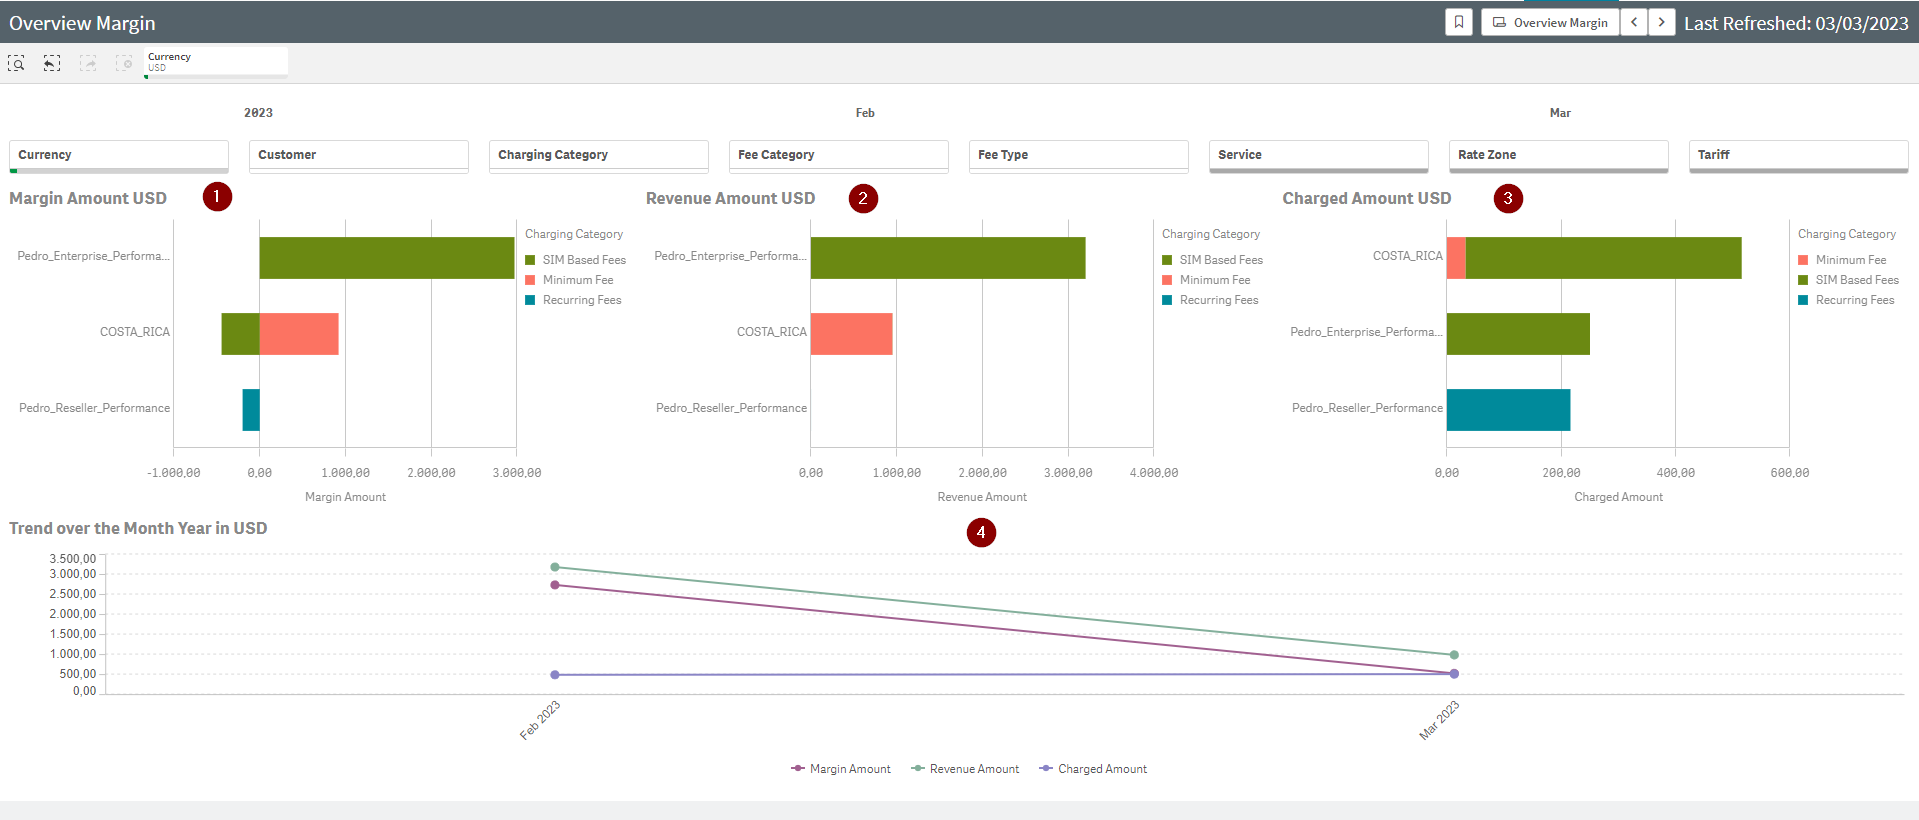The height and width of the screenshot is (820, 1919).
Task: Open the Overview Margin sheet selector
Action: (x=1550, y=22)
